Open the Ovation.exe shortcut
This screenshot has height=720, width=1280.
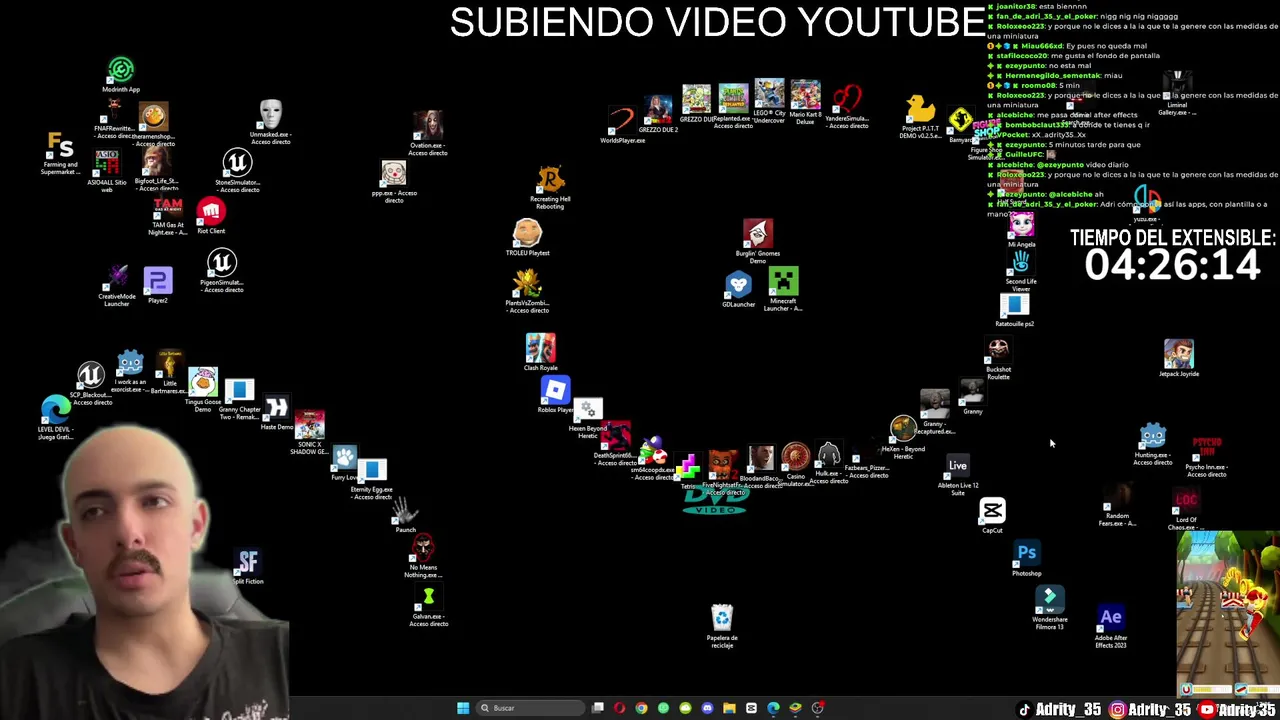pyautogui.click(x=427, y=133)
